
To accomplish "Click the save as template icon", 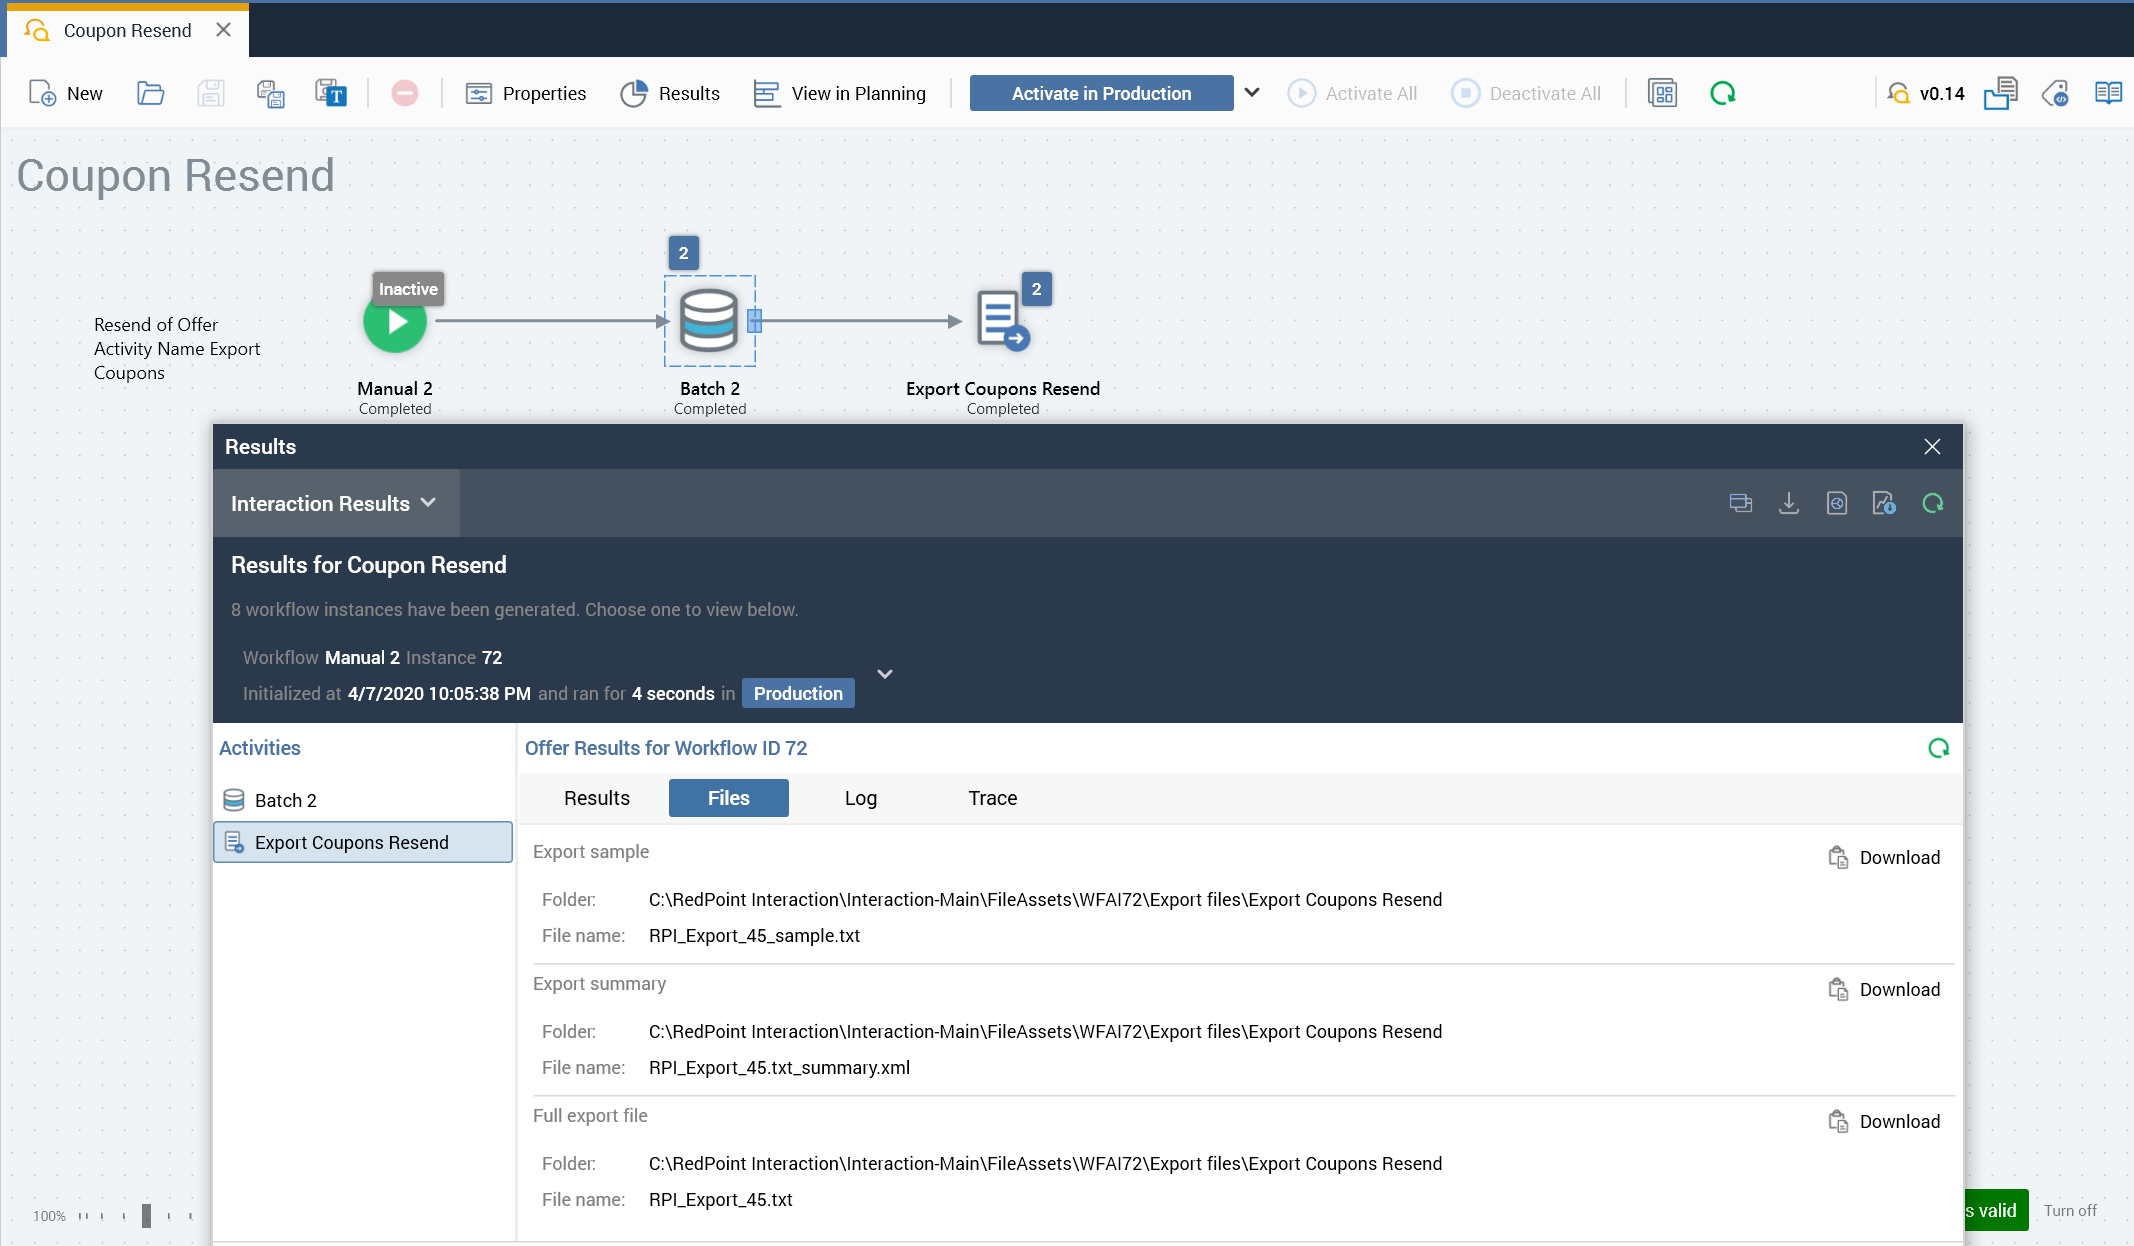I will coord(331,93).
